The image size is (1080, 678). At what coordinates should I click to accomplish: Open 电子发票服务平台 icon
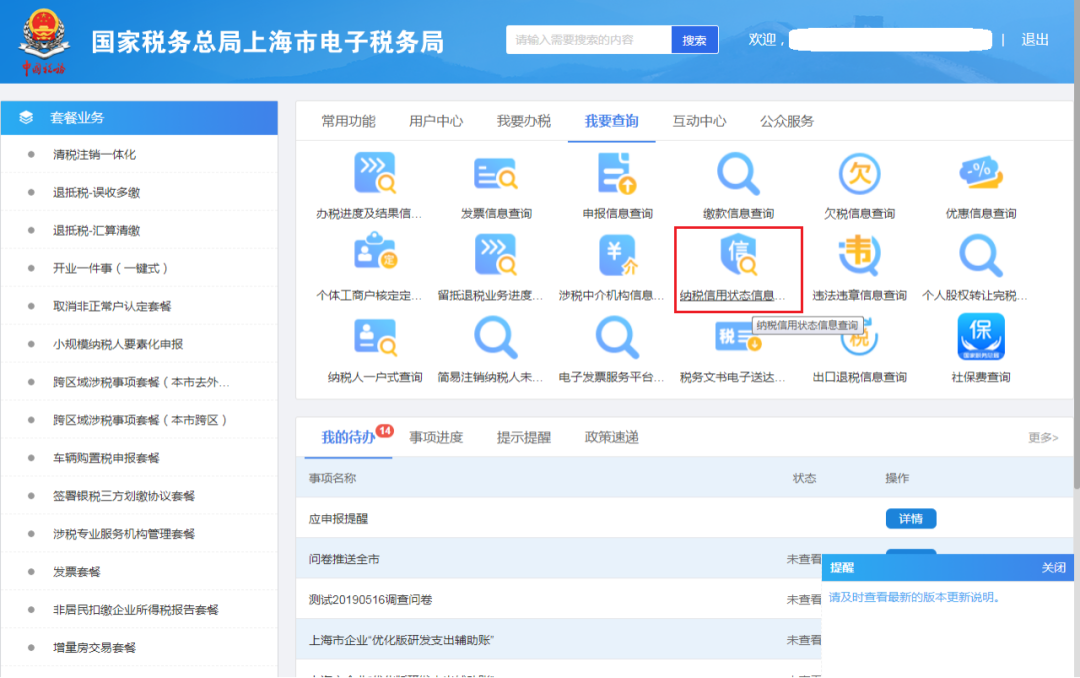[616, 337]
